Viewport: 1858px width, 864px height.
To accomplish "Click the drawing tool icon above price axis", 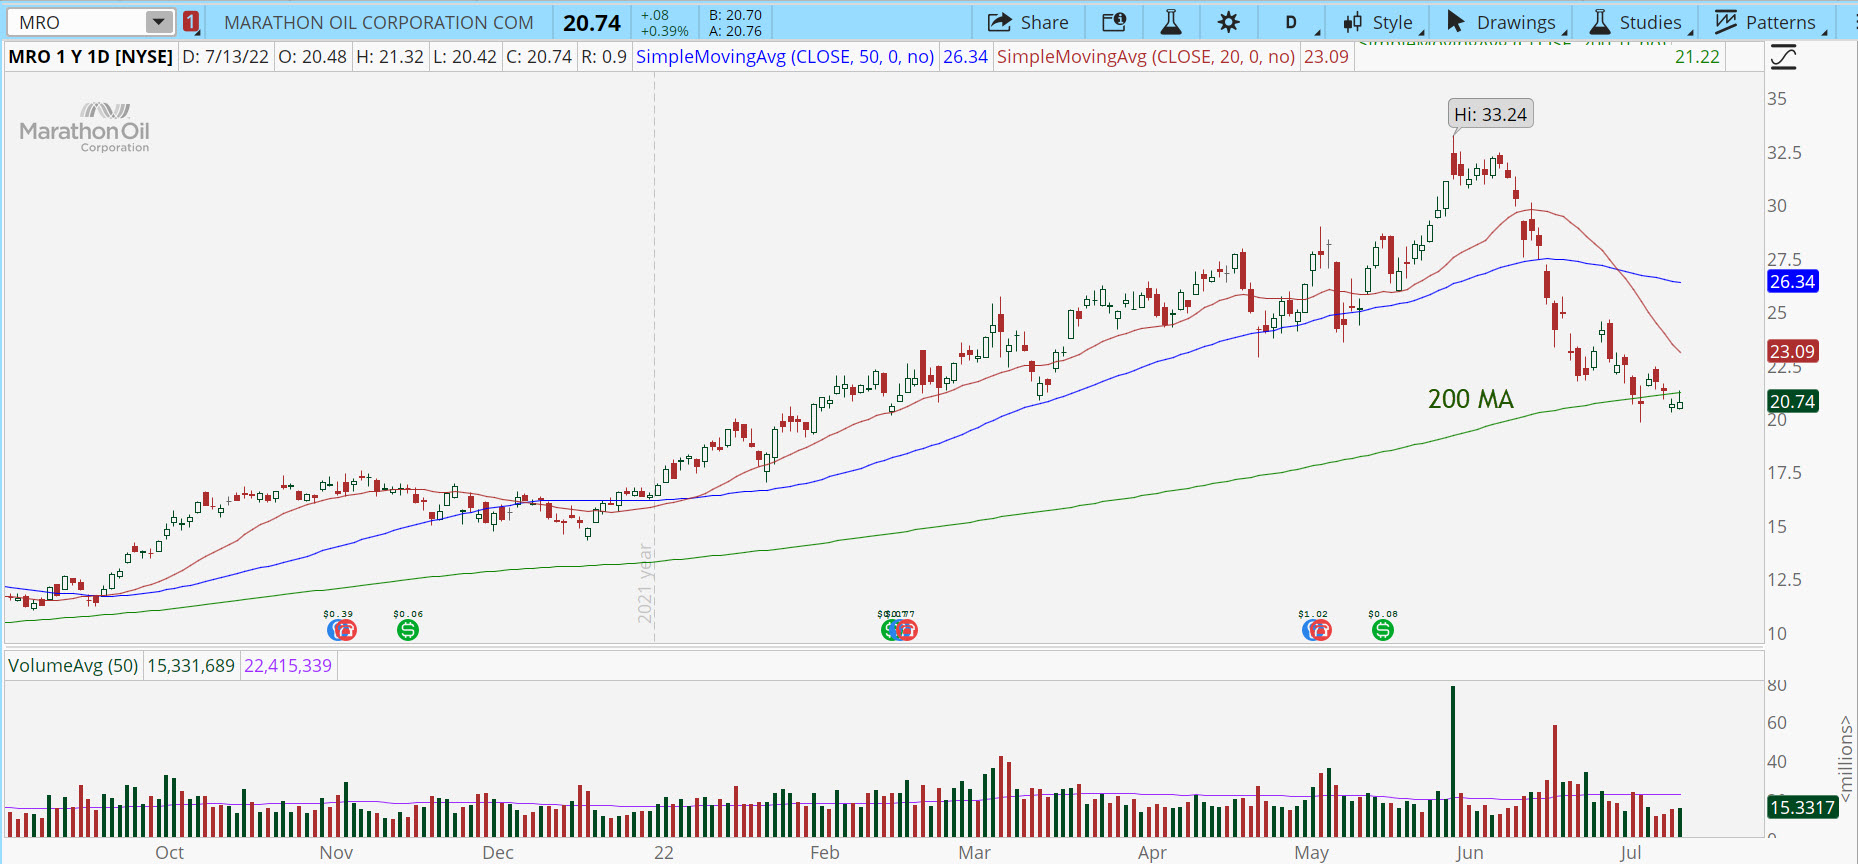I will click(1783, 57).
